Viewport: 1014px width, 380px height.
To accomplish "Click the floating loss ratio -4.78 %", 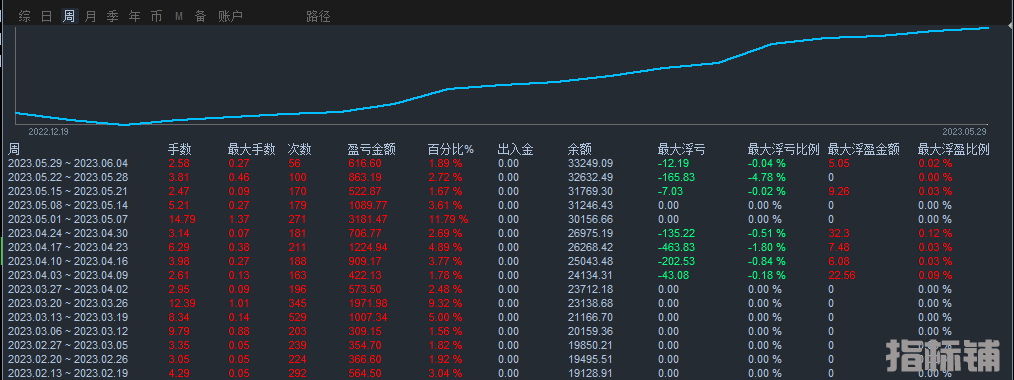I will click(x=766, y=177).
